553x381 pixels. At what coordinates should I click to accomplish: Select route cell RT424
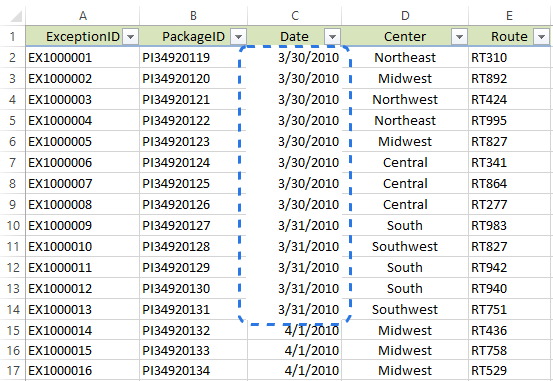(510, 99)
